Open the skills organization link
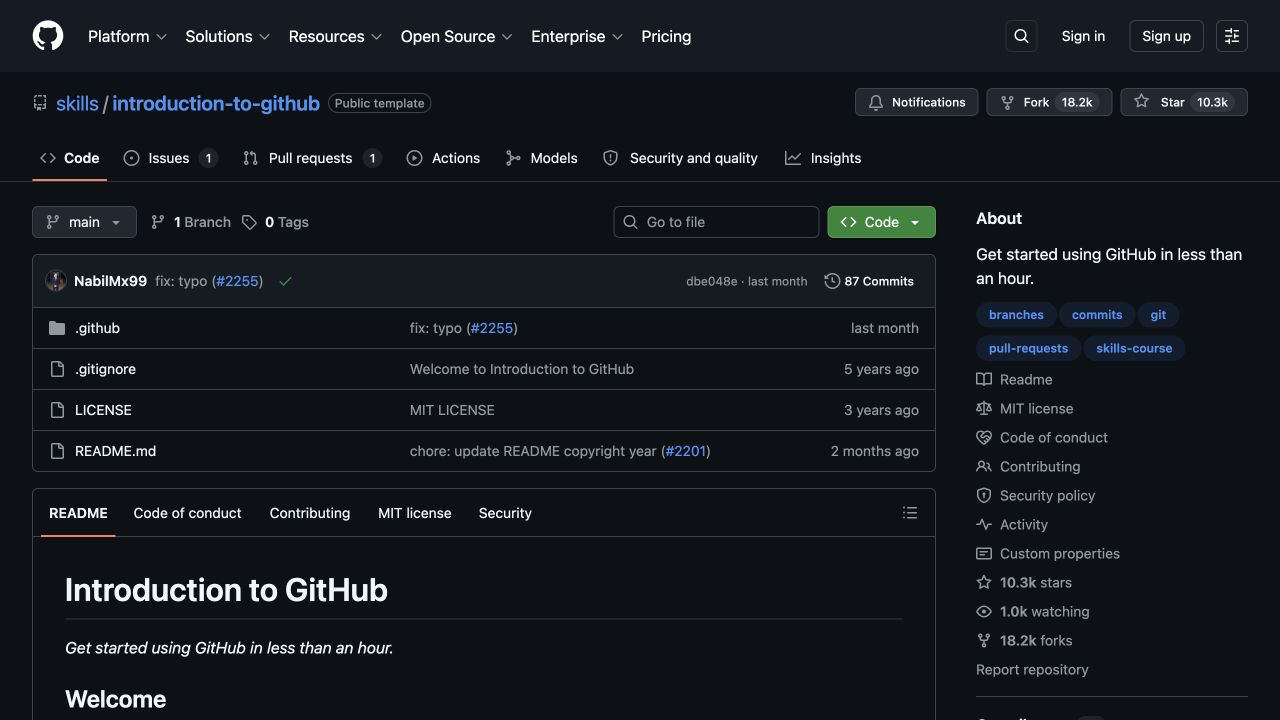The height and width of the screenshot is (720, 1280). (77, 103)
